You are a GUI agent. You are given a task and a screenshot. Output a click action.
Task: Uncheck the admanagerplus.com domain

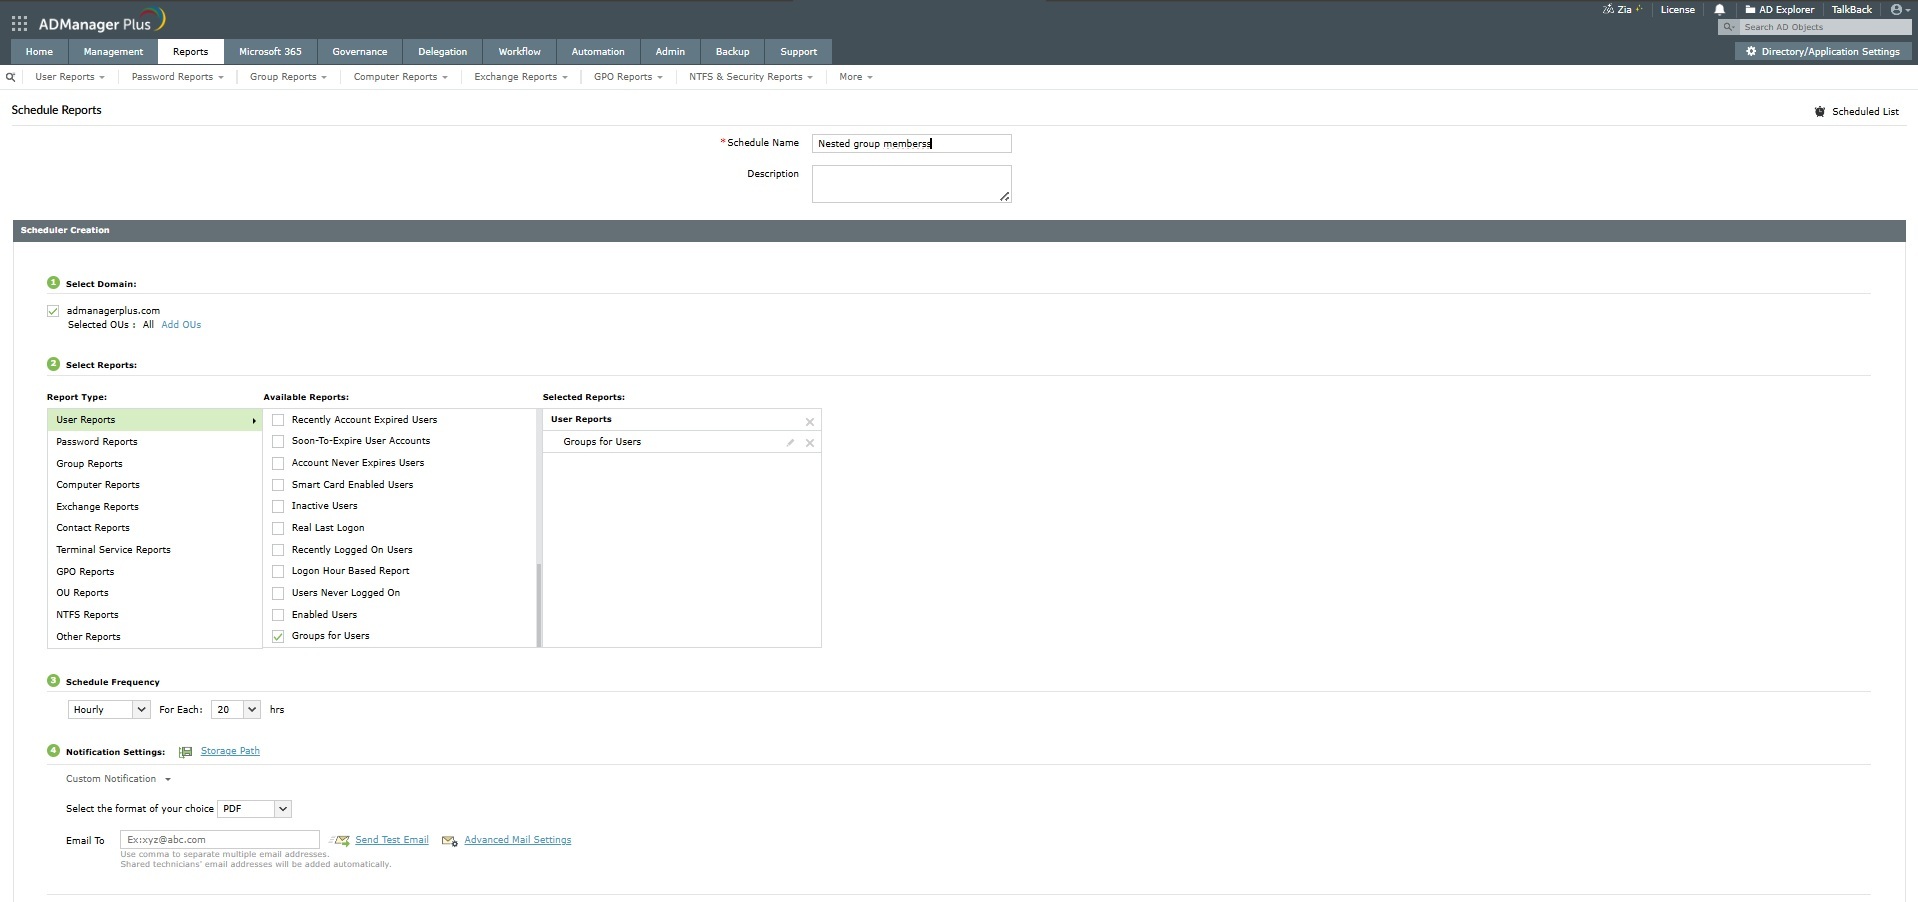tap(52, 311)
